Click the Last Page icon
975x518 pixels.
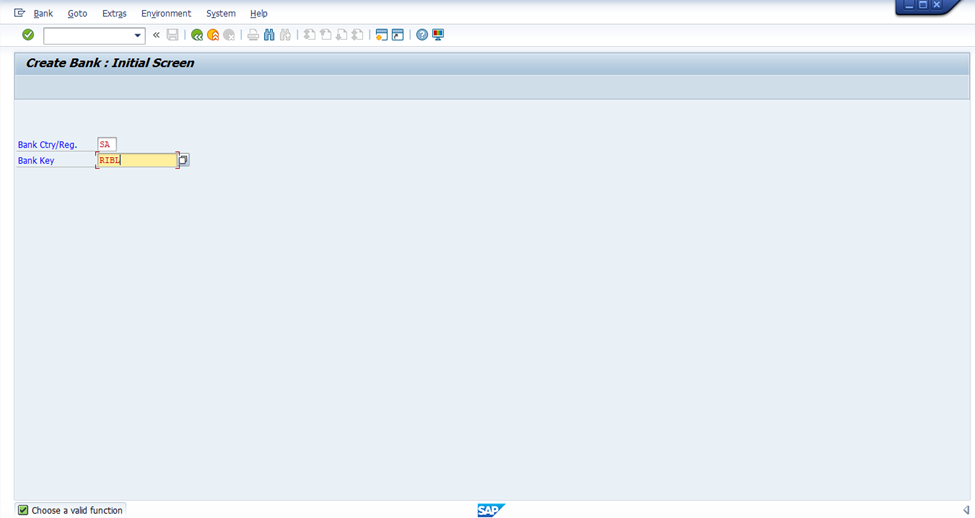pyautogui.click(x=358, y=35)
